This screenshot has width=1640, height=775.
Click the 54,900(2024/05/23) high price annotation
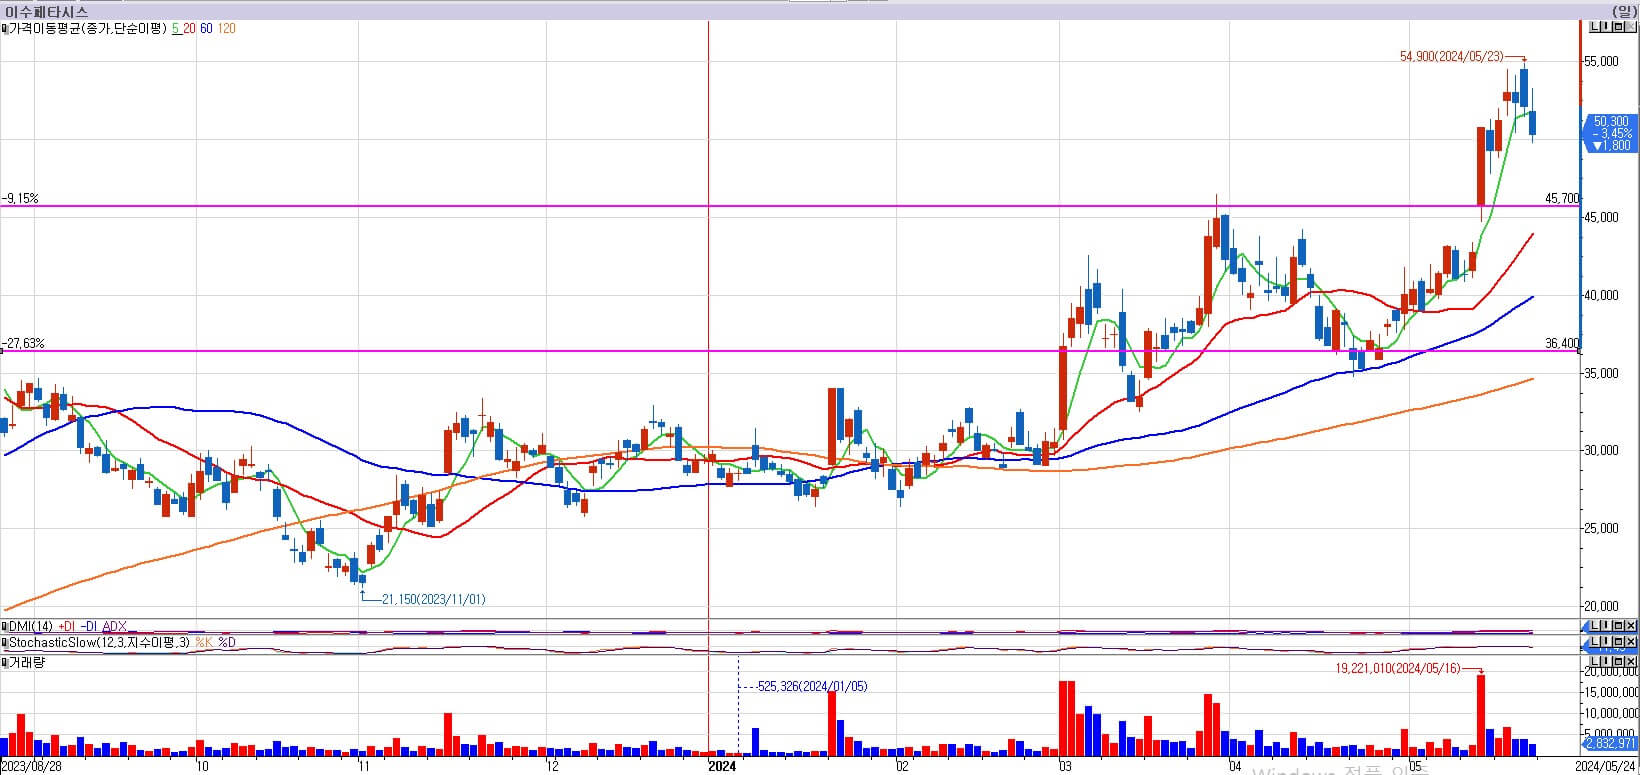pyautogui.click(x=1452, y=57)
